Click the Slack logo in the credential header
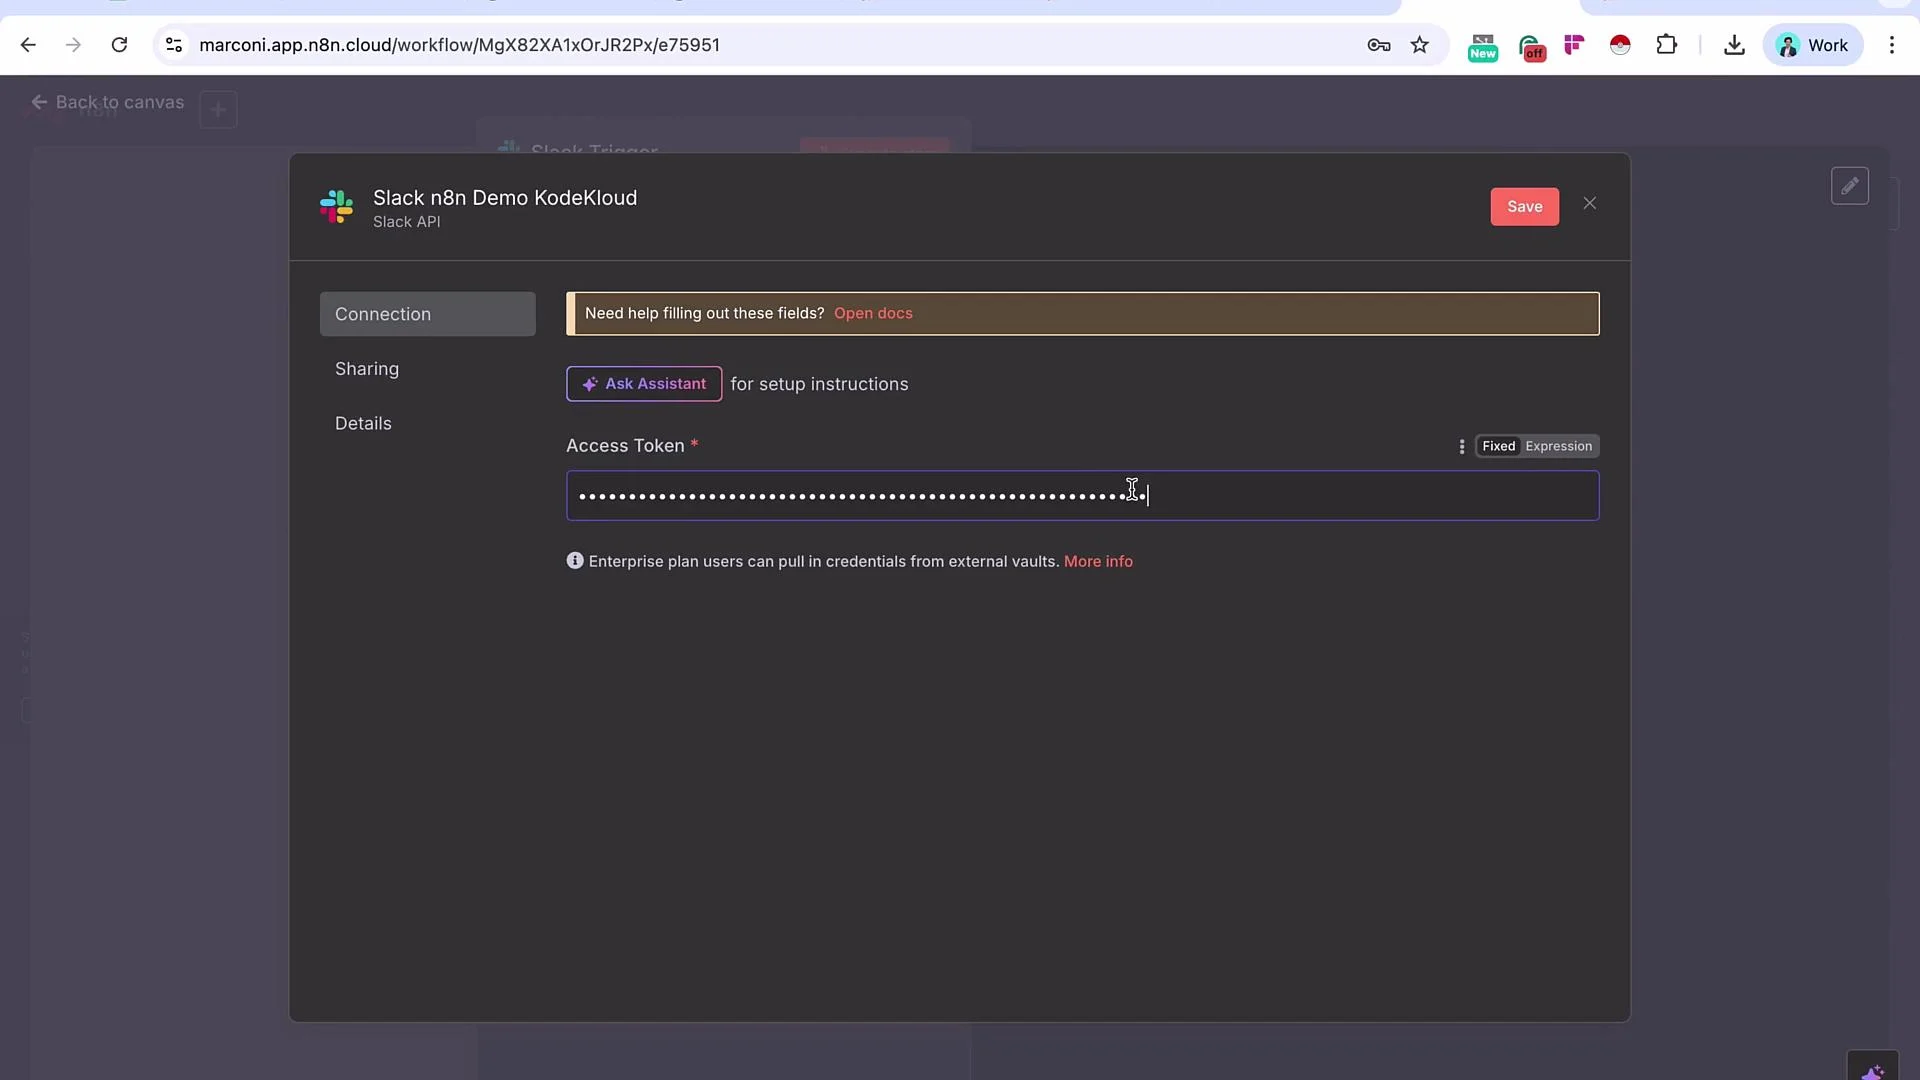 tap(337, 207)
